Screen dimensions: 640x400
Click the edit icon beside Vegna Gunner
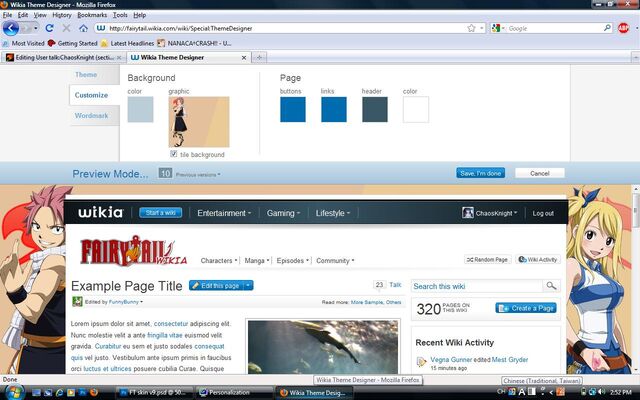pyautogui.click(x=421, y=362)
